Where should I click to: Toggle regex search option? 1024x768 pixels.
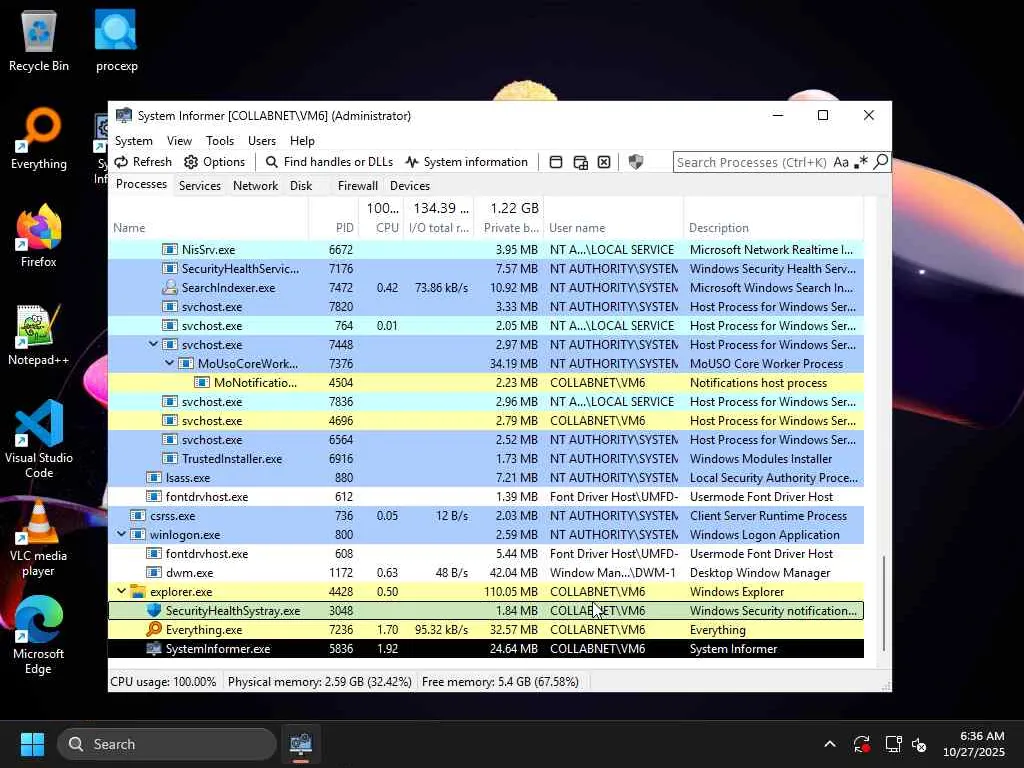(x=861, y=162)
